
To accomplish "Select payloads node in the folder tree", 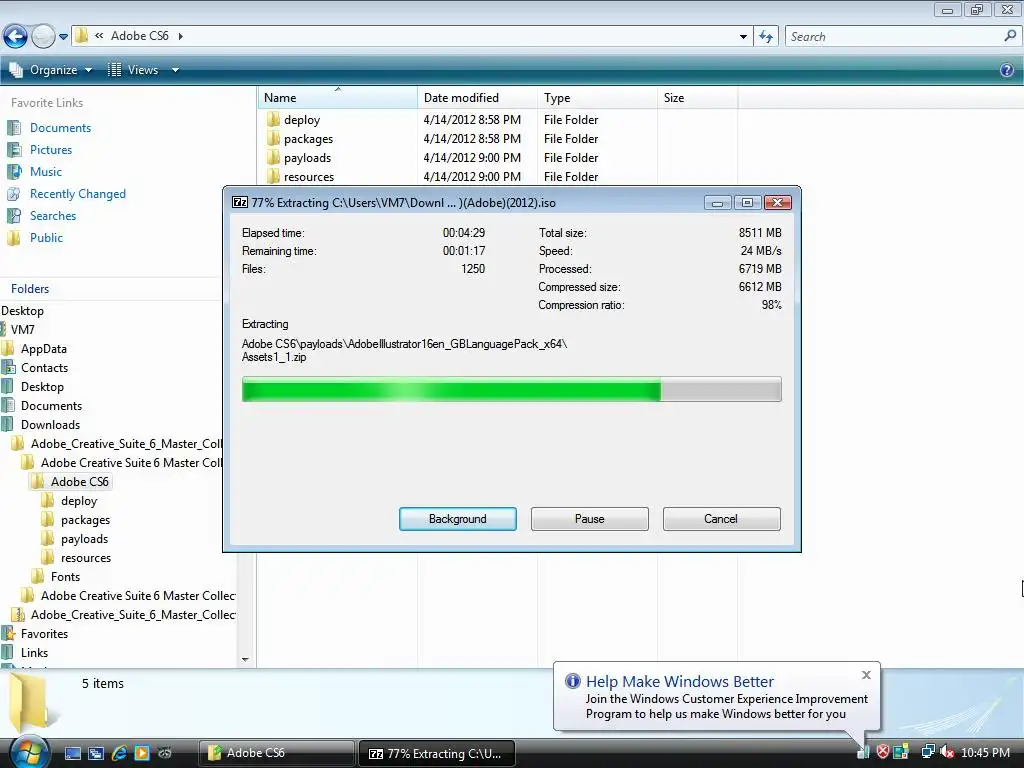I will click(84, 539).
